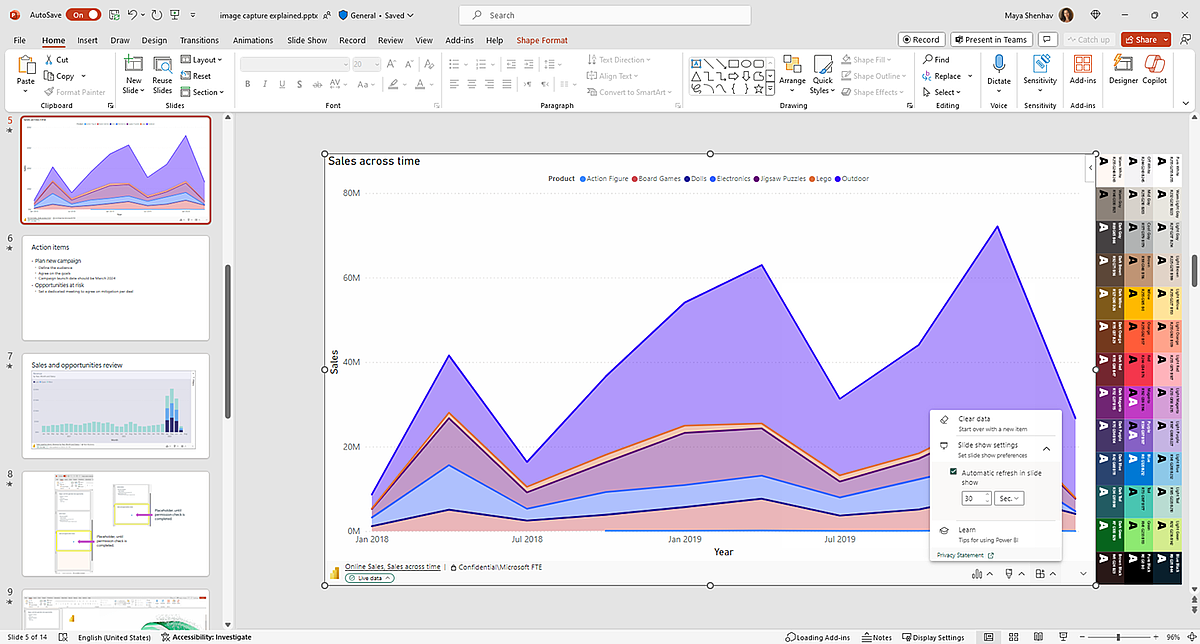The image size is (1200, 644).
Task: Open the Privacy Statement link
Action: (962, 555)
